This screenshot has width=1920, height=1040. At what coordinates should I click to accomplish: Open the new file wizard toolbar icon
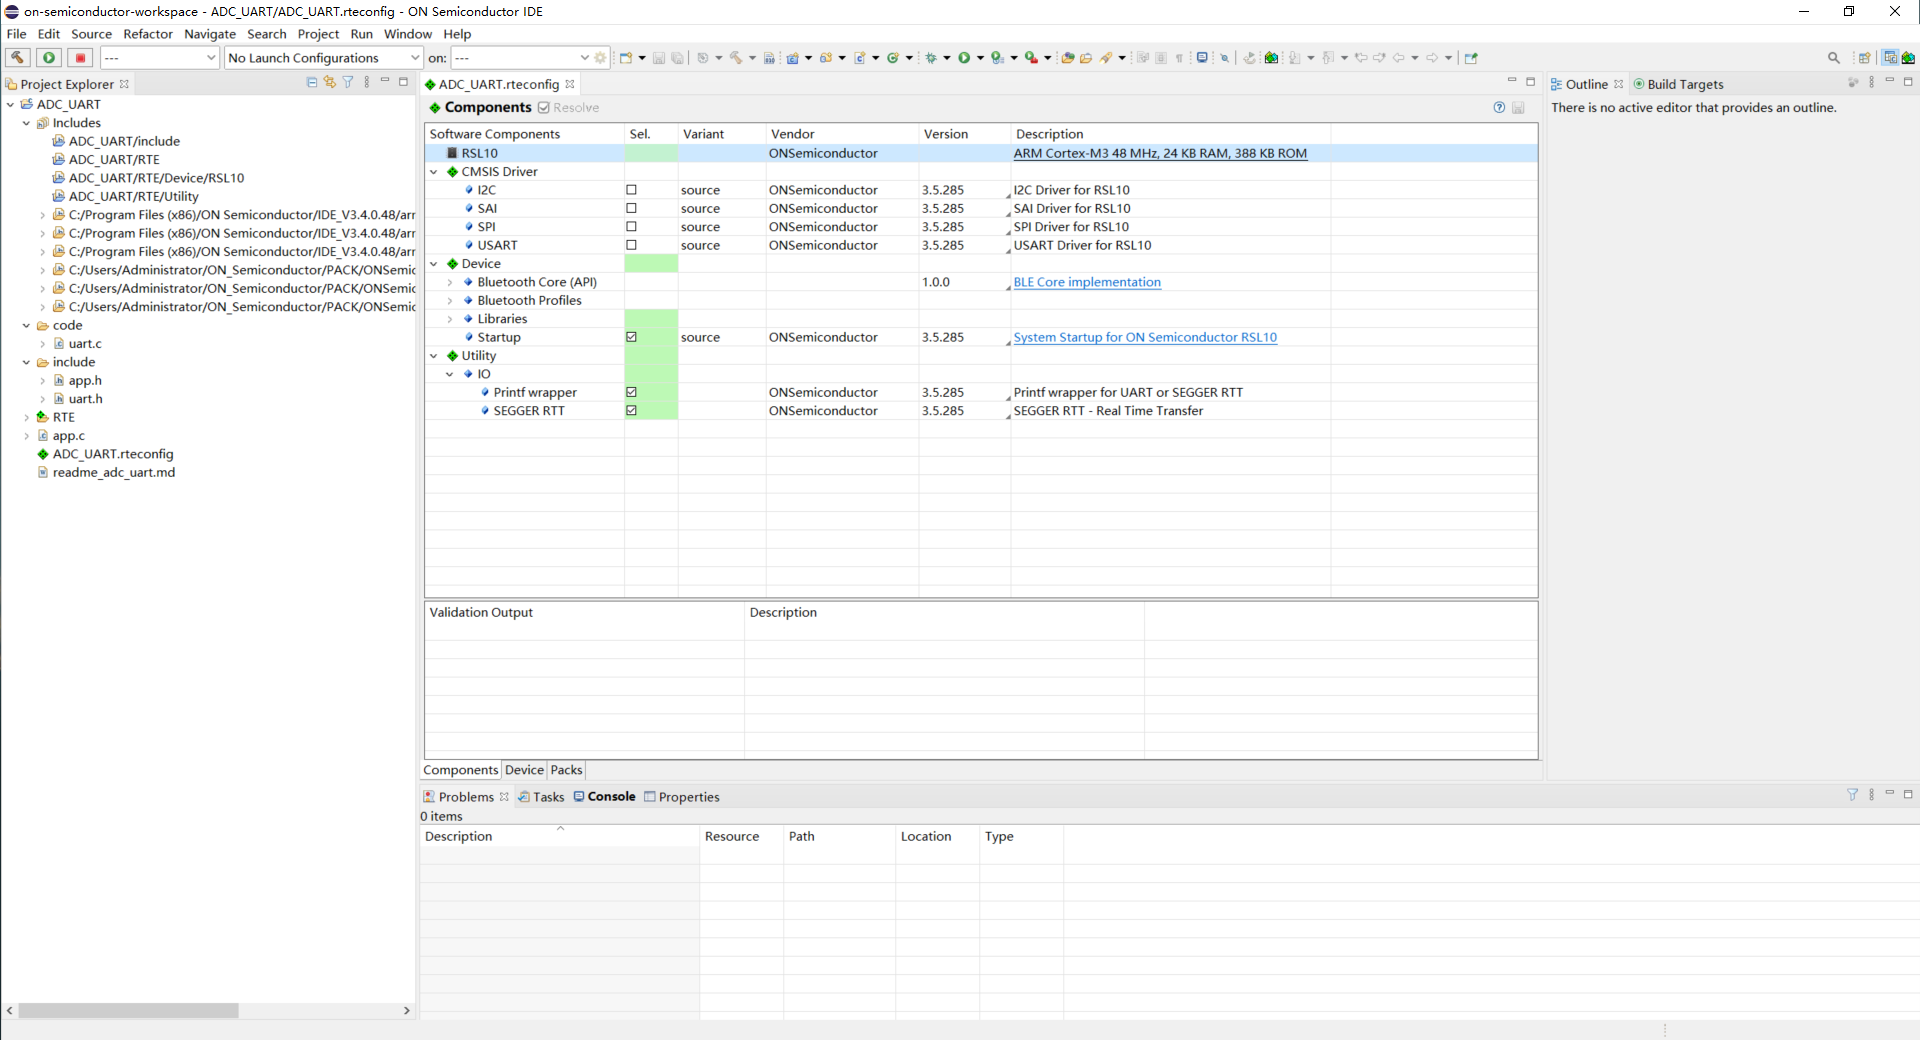(x=626, y=58)
